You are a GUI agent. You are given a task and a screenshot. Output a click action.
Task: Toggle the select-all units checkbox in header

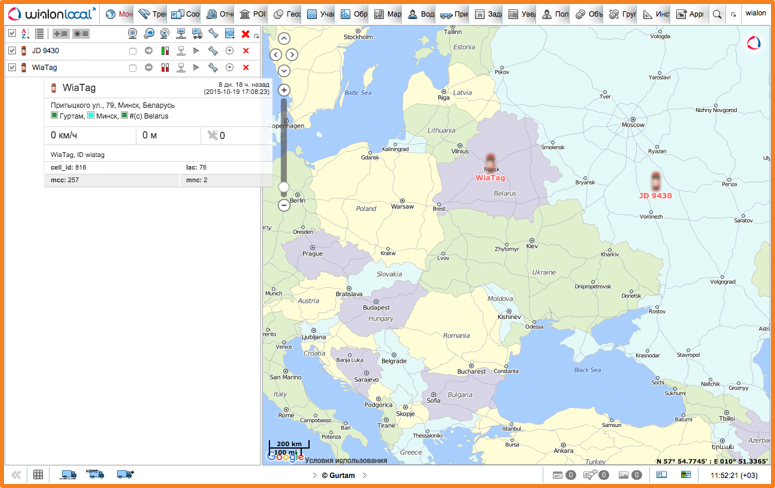click(12, 34)
